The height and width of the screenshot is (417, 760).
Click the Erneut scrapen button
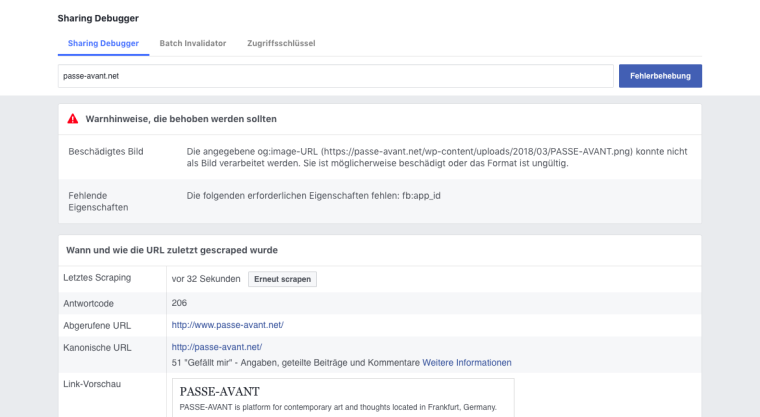tap(282, 279)
